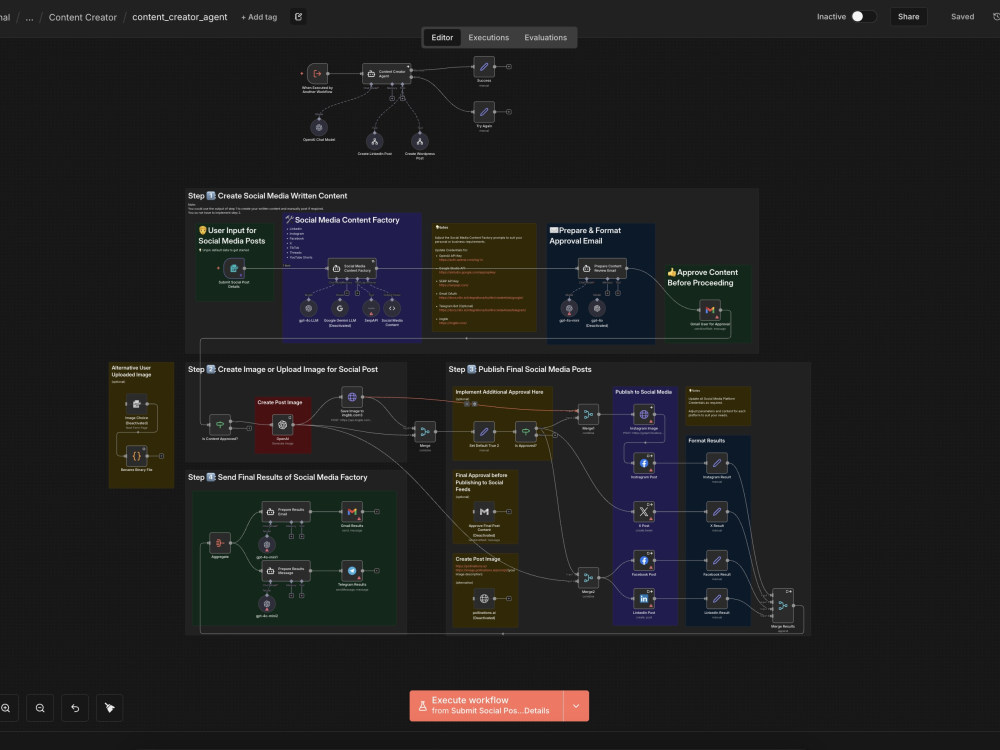Click the Share button
Image resolution: width=1000 pixels, height=750 pixels.
(908, 17)
